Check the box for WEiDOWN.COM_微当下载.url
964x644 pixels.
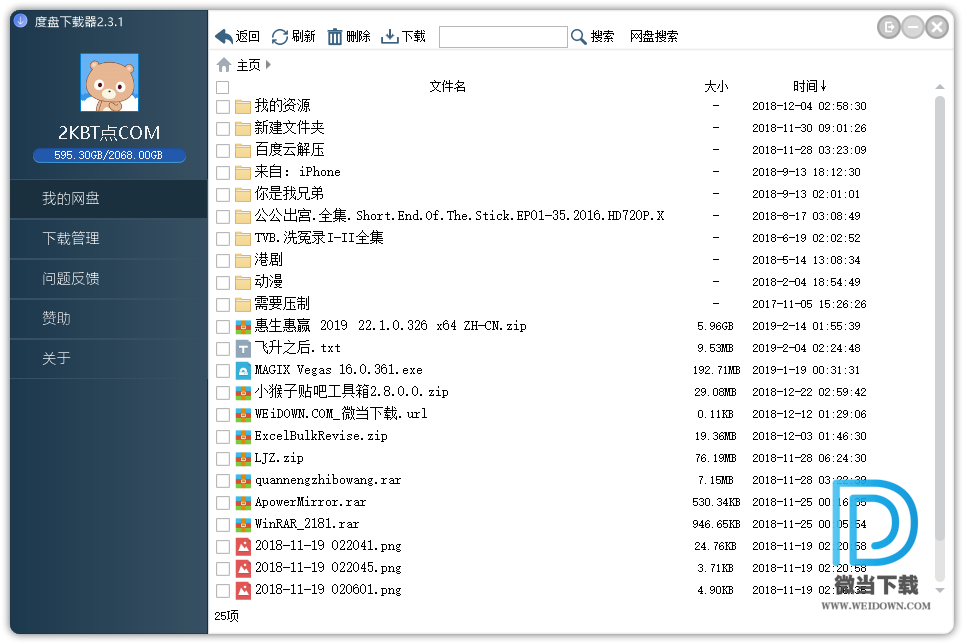[223, 415]
